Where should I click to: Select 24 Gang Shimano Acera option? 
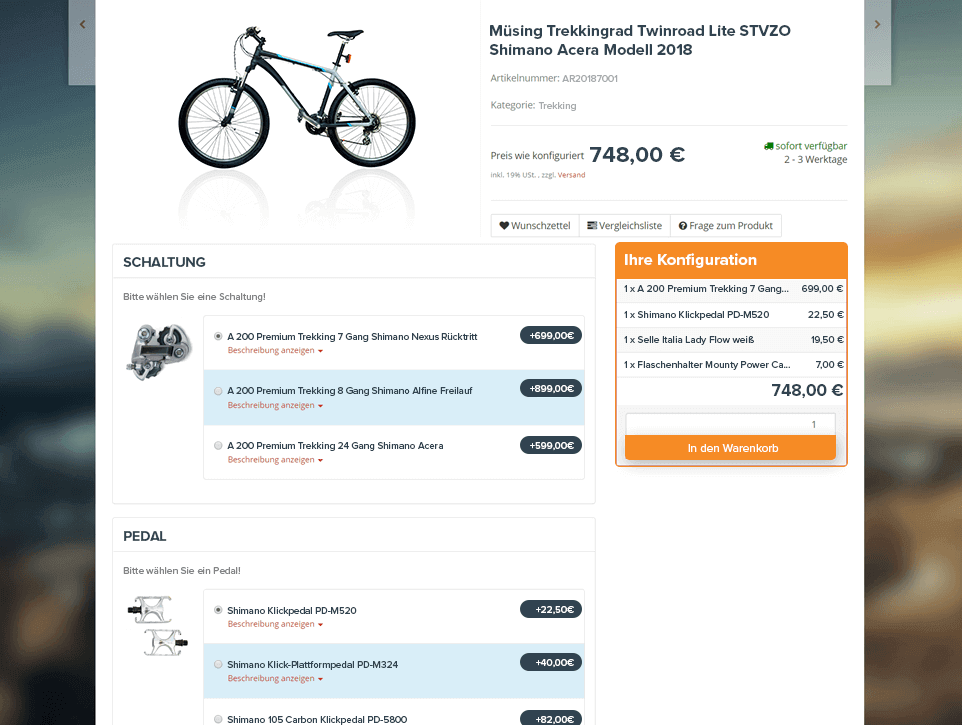click(218, 446)
